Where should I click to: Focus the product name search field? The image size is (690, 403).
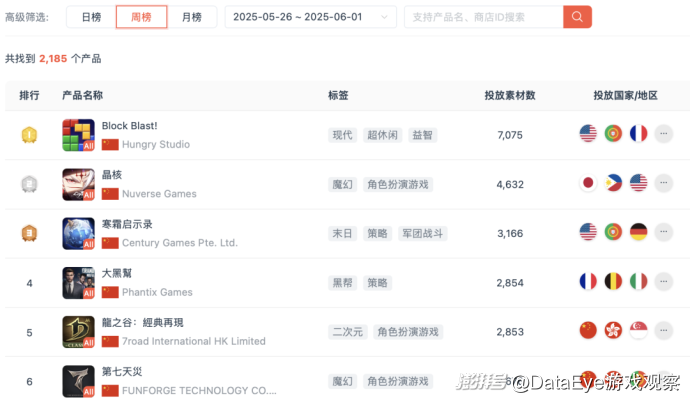pos(484,17)
